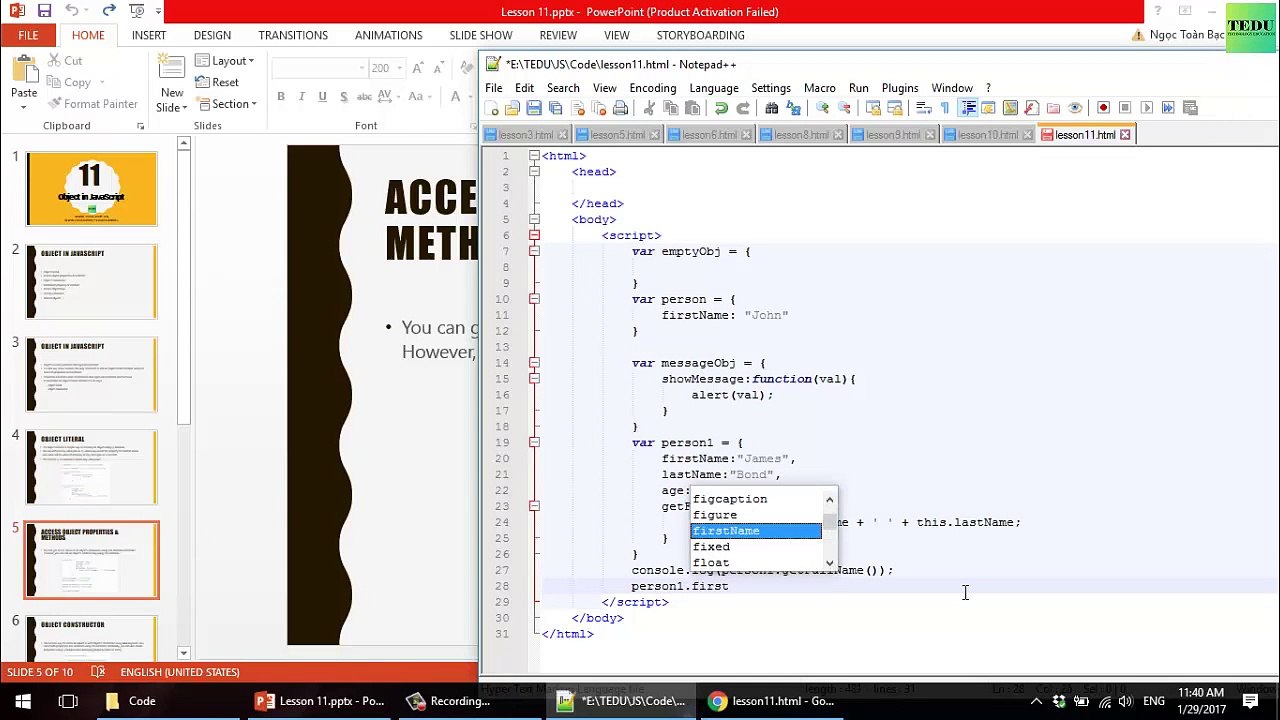
Task: Open the Code folder on taskbar
Action: 130,701
